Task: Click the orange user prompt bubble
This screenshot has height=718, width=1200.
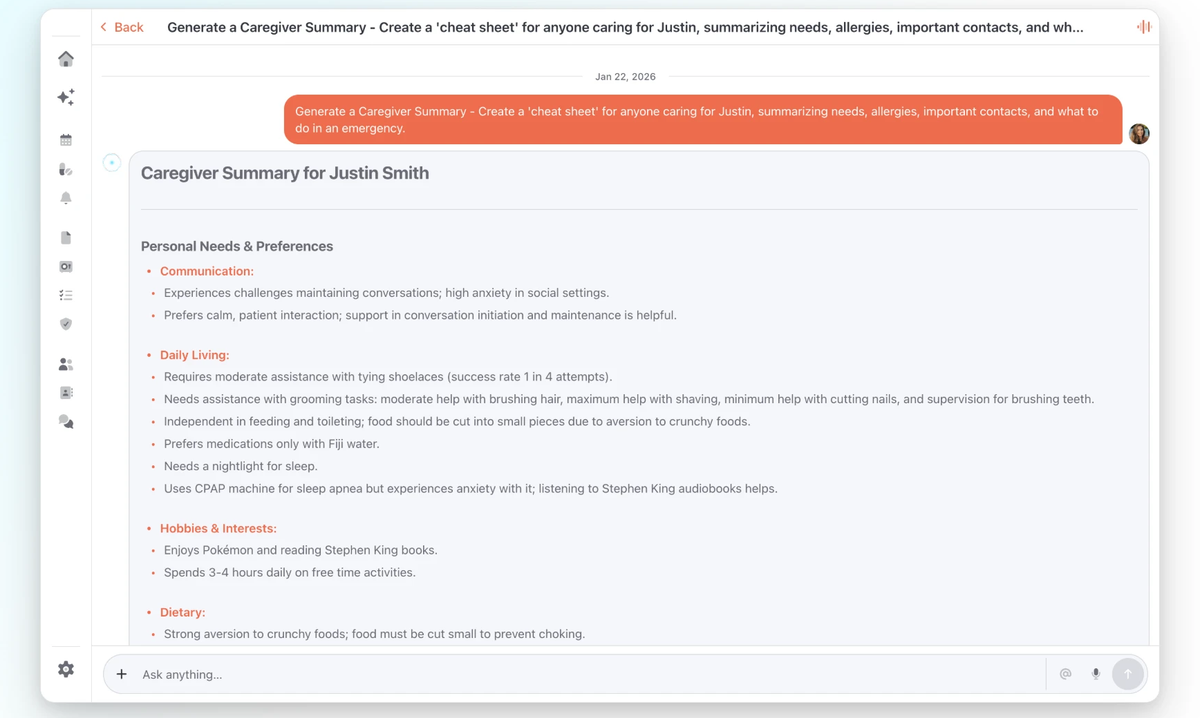Action: pos(703,120)
